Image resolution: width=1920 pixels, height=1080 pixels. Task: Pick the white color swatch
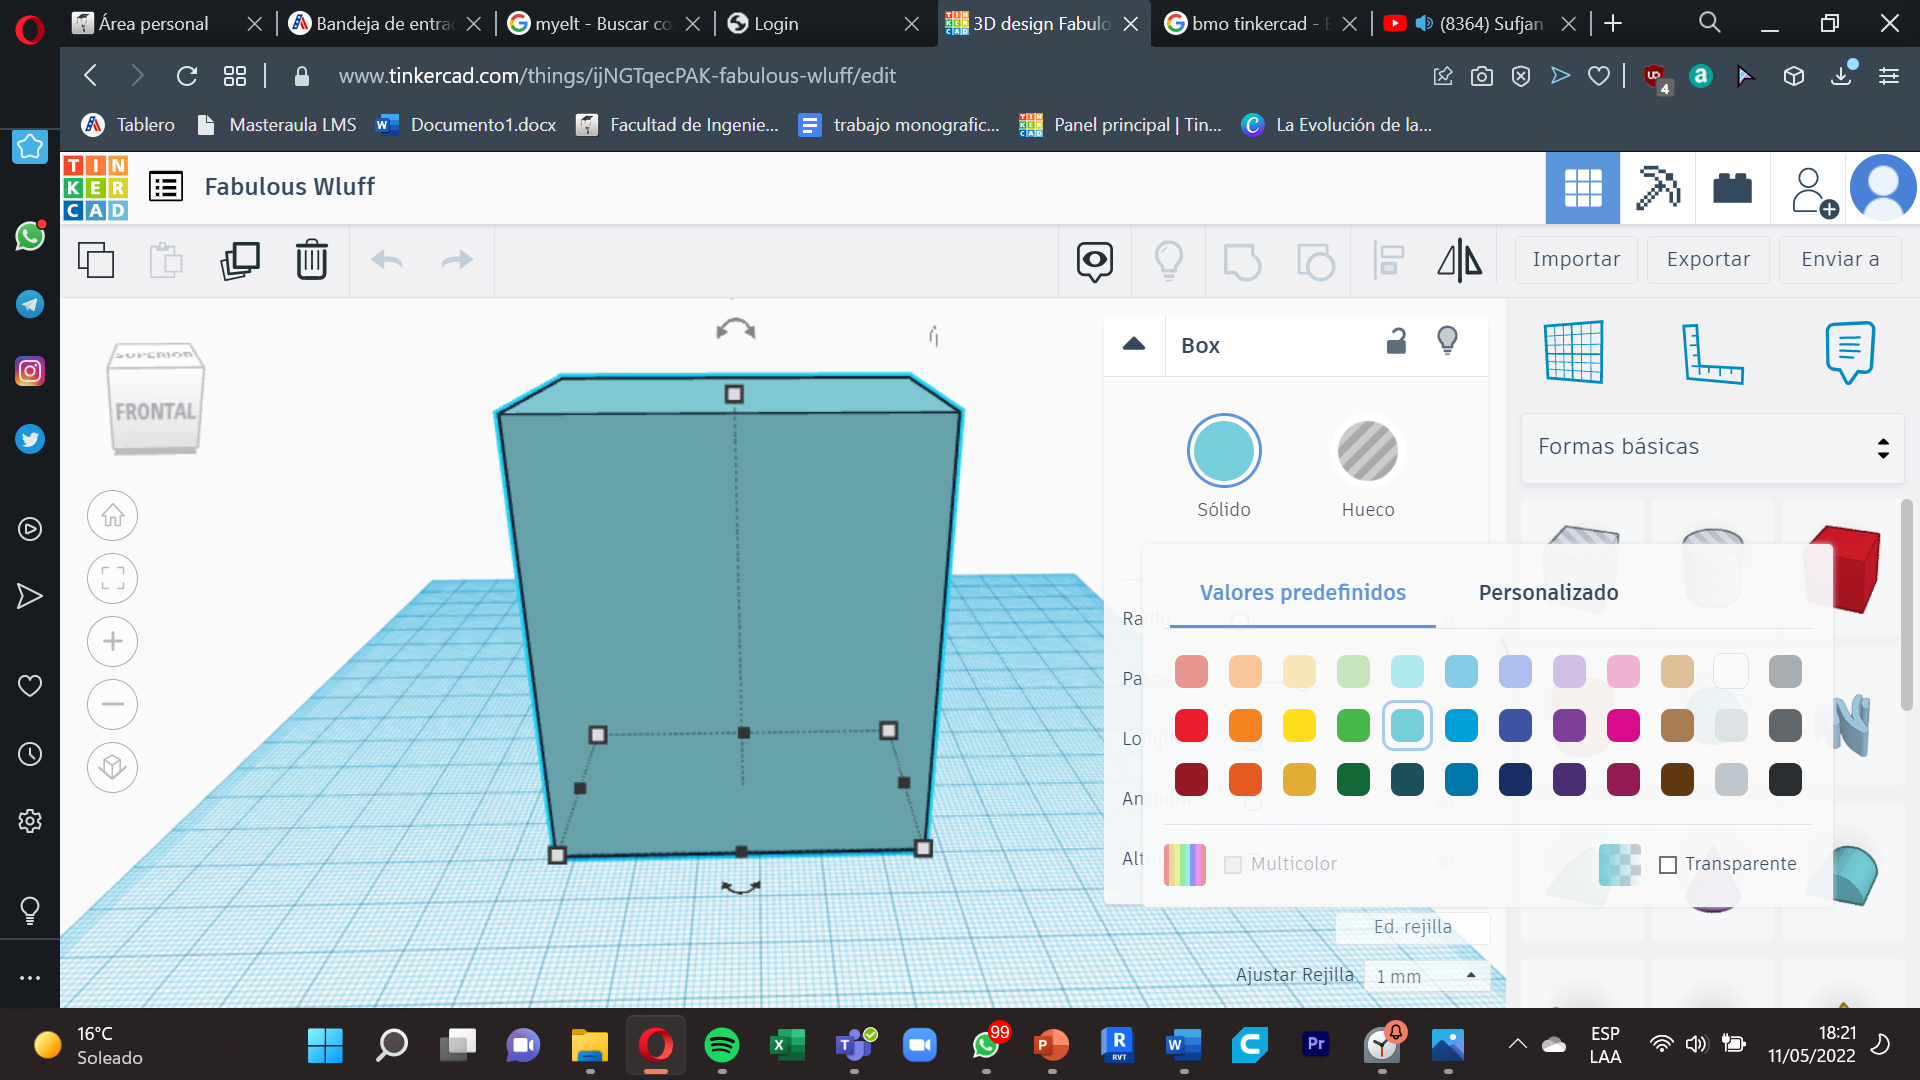tap(1731, 672)
